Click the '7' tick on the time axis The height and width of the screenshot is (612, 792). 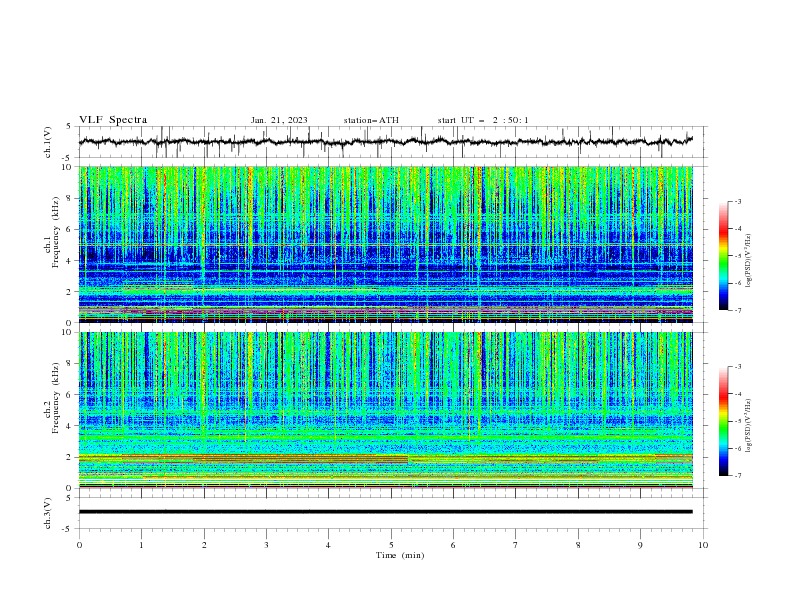[516, 545]
